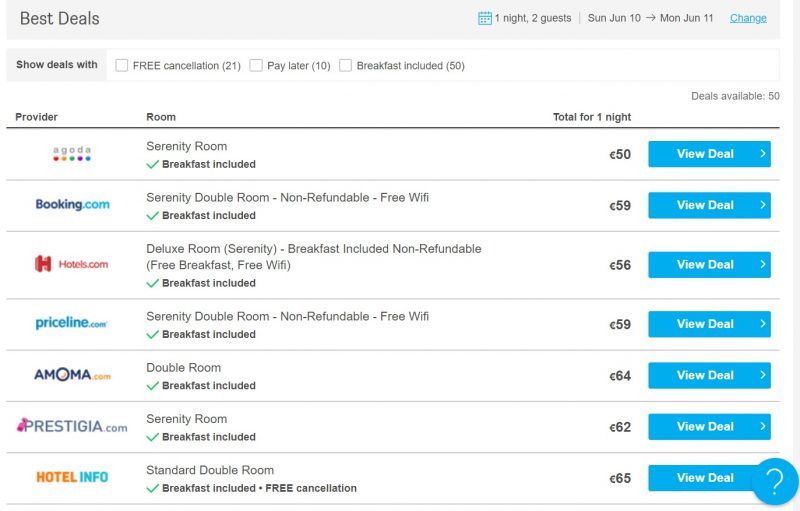
Task: Click arrow chevron on Booking.com View Deal
Action: pyautogui.click(x=763, y=205)
